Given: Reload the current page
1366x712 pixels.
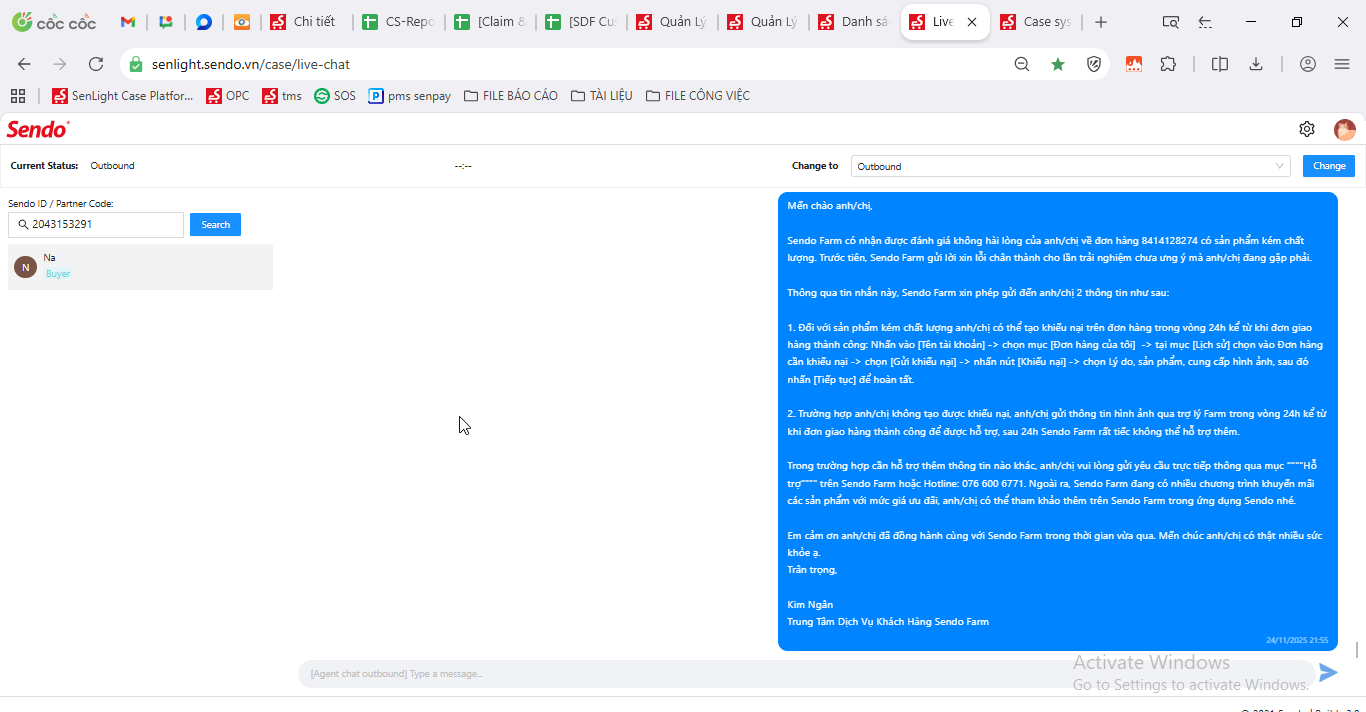Looking at the screenshot, I should (96, 64).
